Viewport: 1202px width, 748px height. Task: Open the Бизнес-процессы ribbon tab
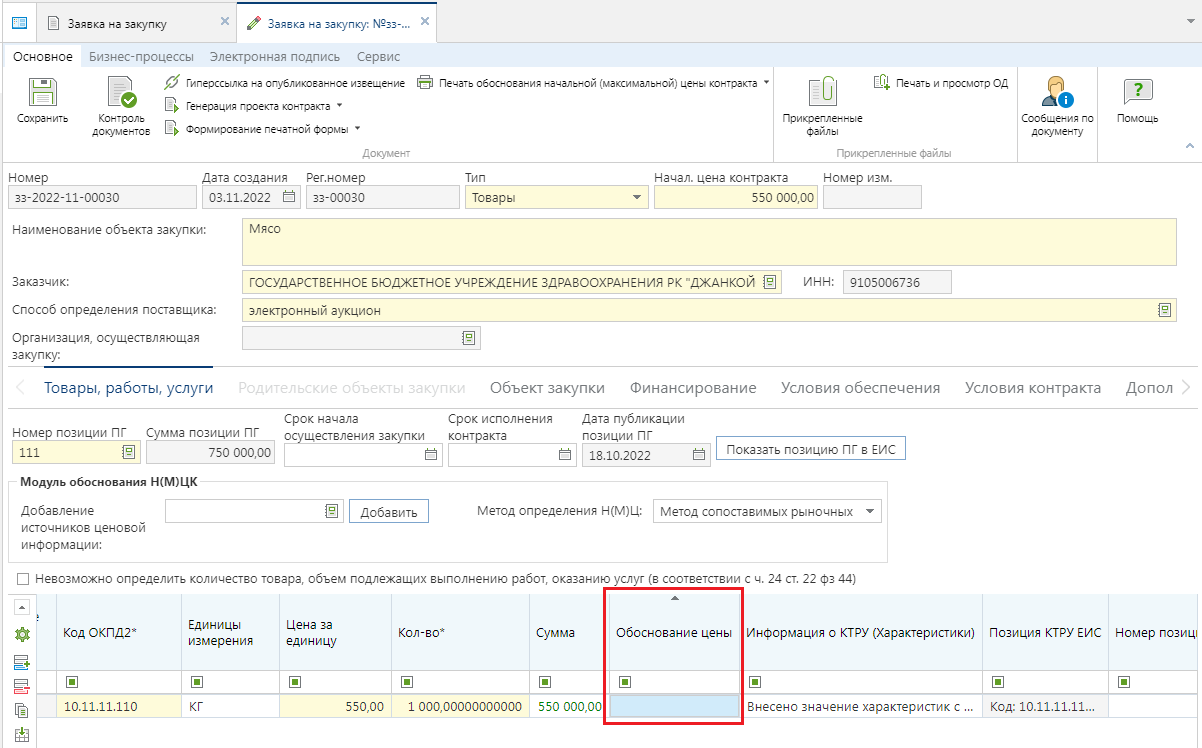point(141,57)
